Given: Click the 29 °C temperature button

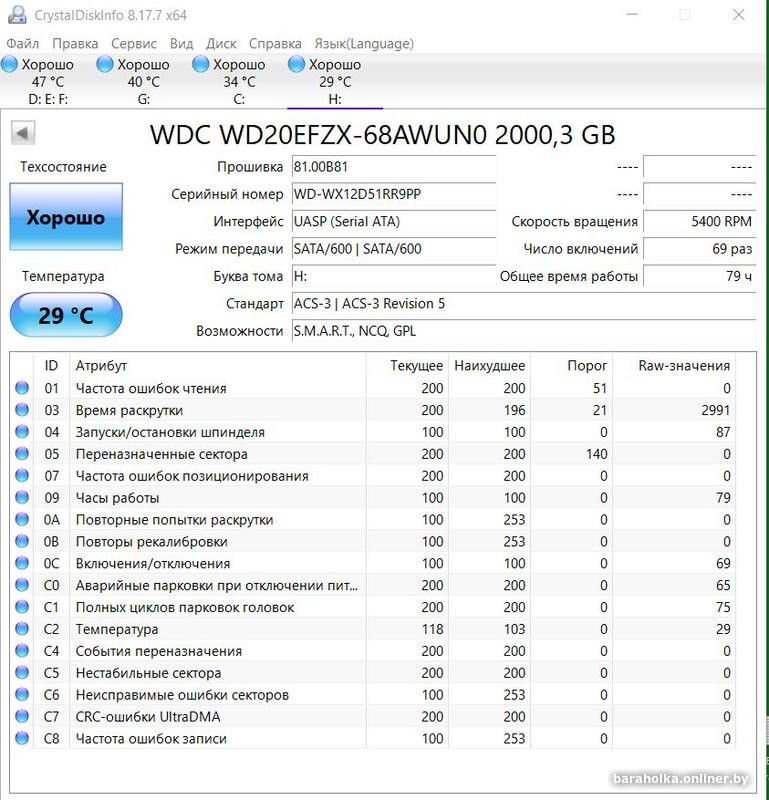Looking at the screenshot, I should coord(66,315).
